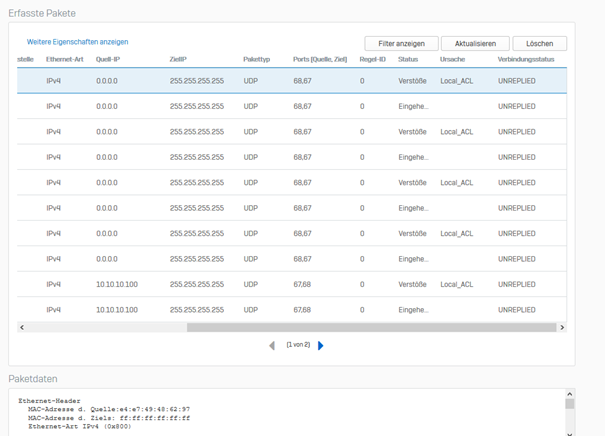This screenshot has height=436, width=605.
Task: Click UNREPLIED in the second packet row
Action: 516,106
